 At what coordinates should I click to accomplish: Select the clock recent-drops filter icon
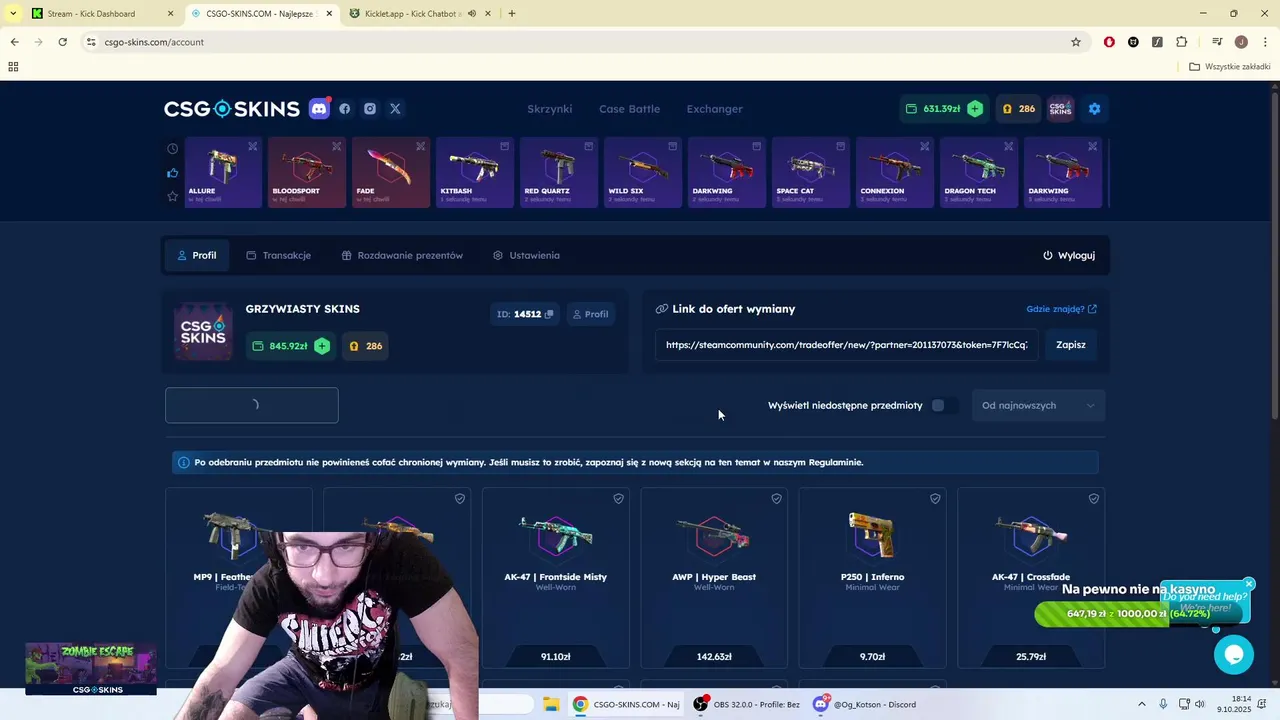pos(173,148)
